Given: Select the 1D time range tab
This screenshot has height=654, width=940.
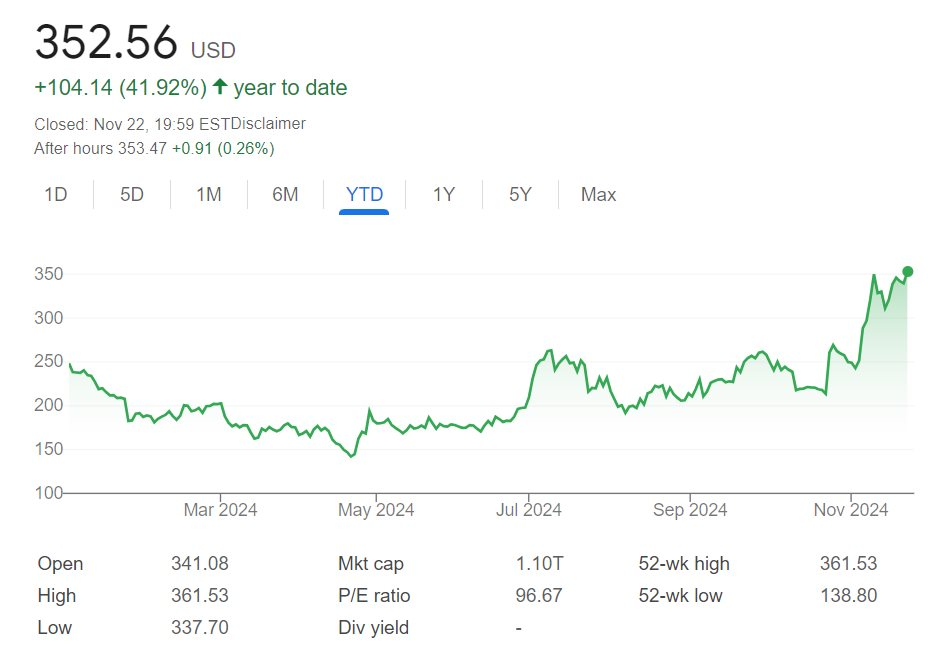Looking at the screenshot, I should coord(56,194).
